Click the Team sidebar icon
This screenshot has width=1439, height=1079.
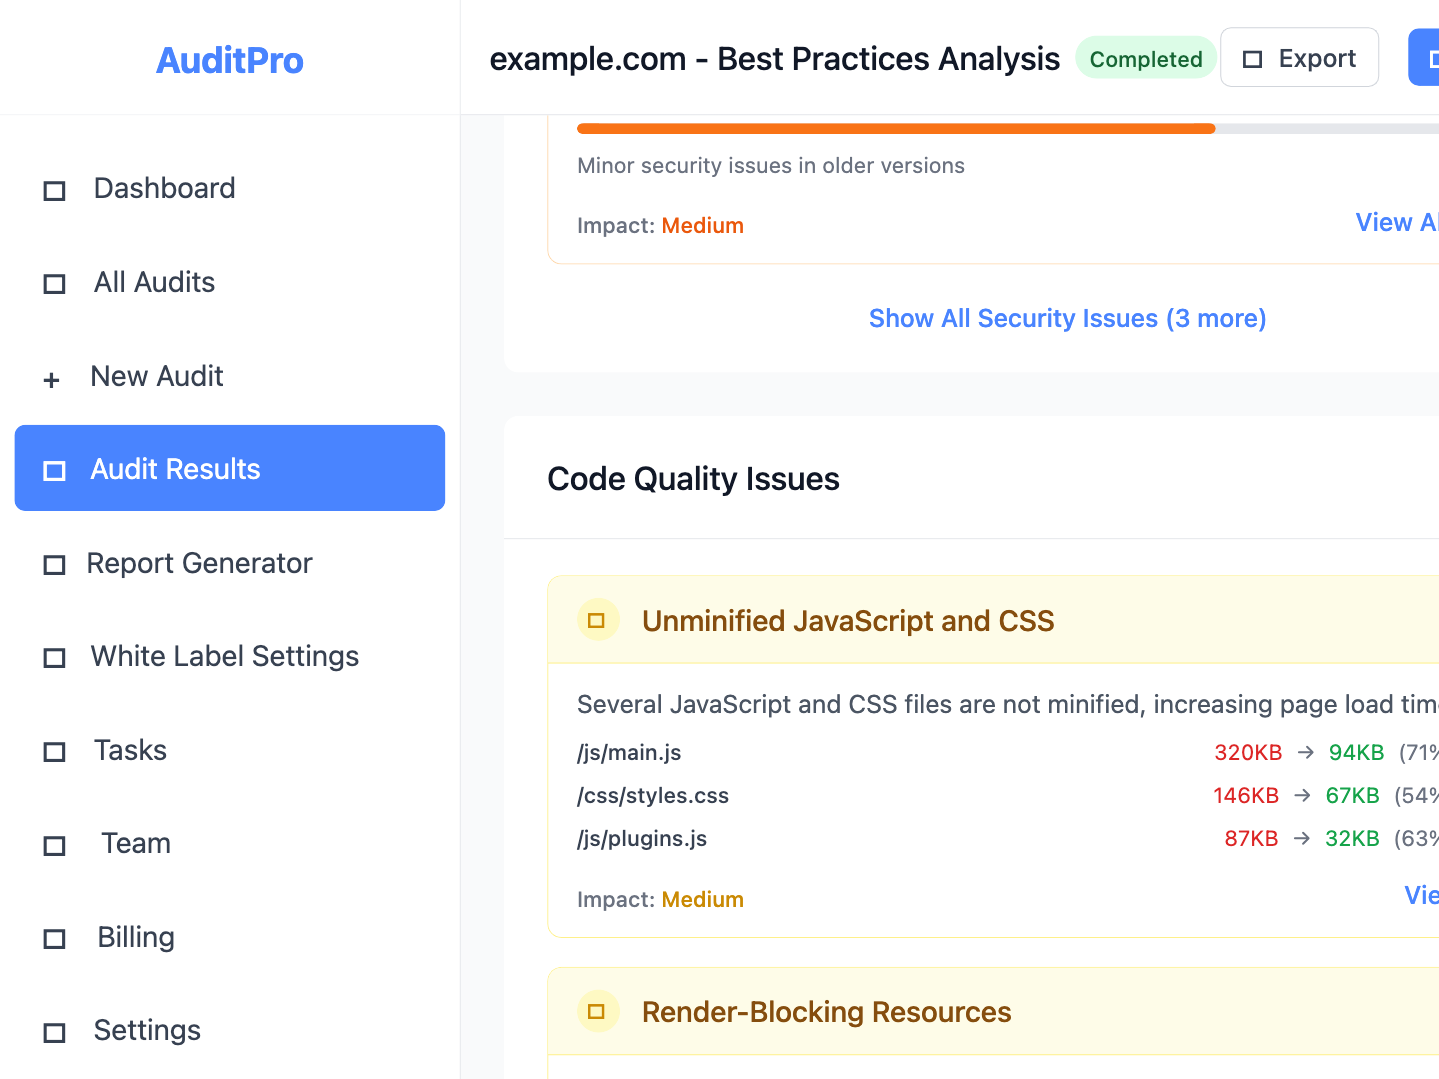54,846
